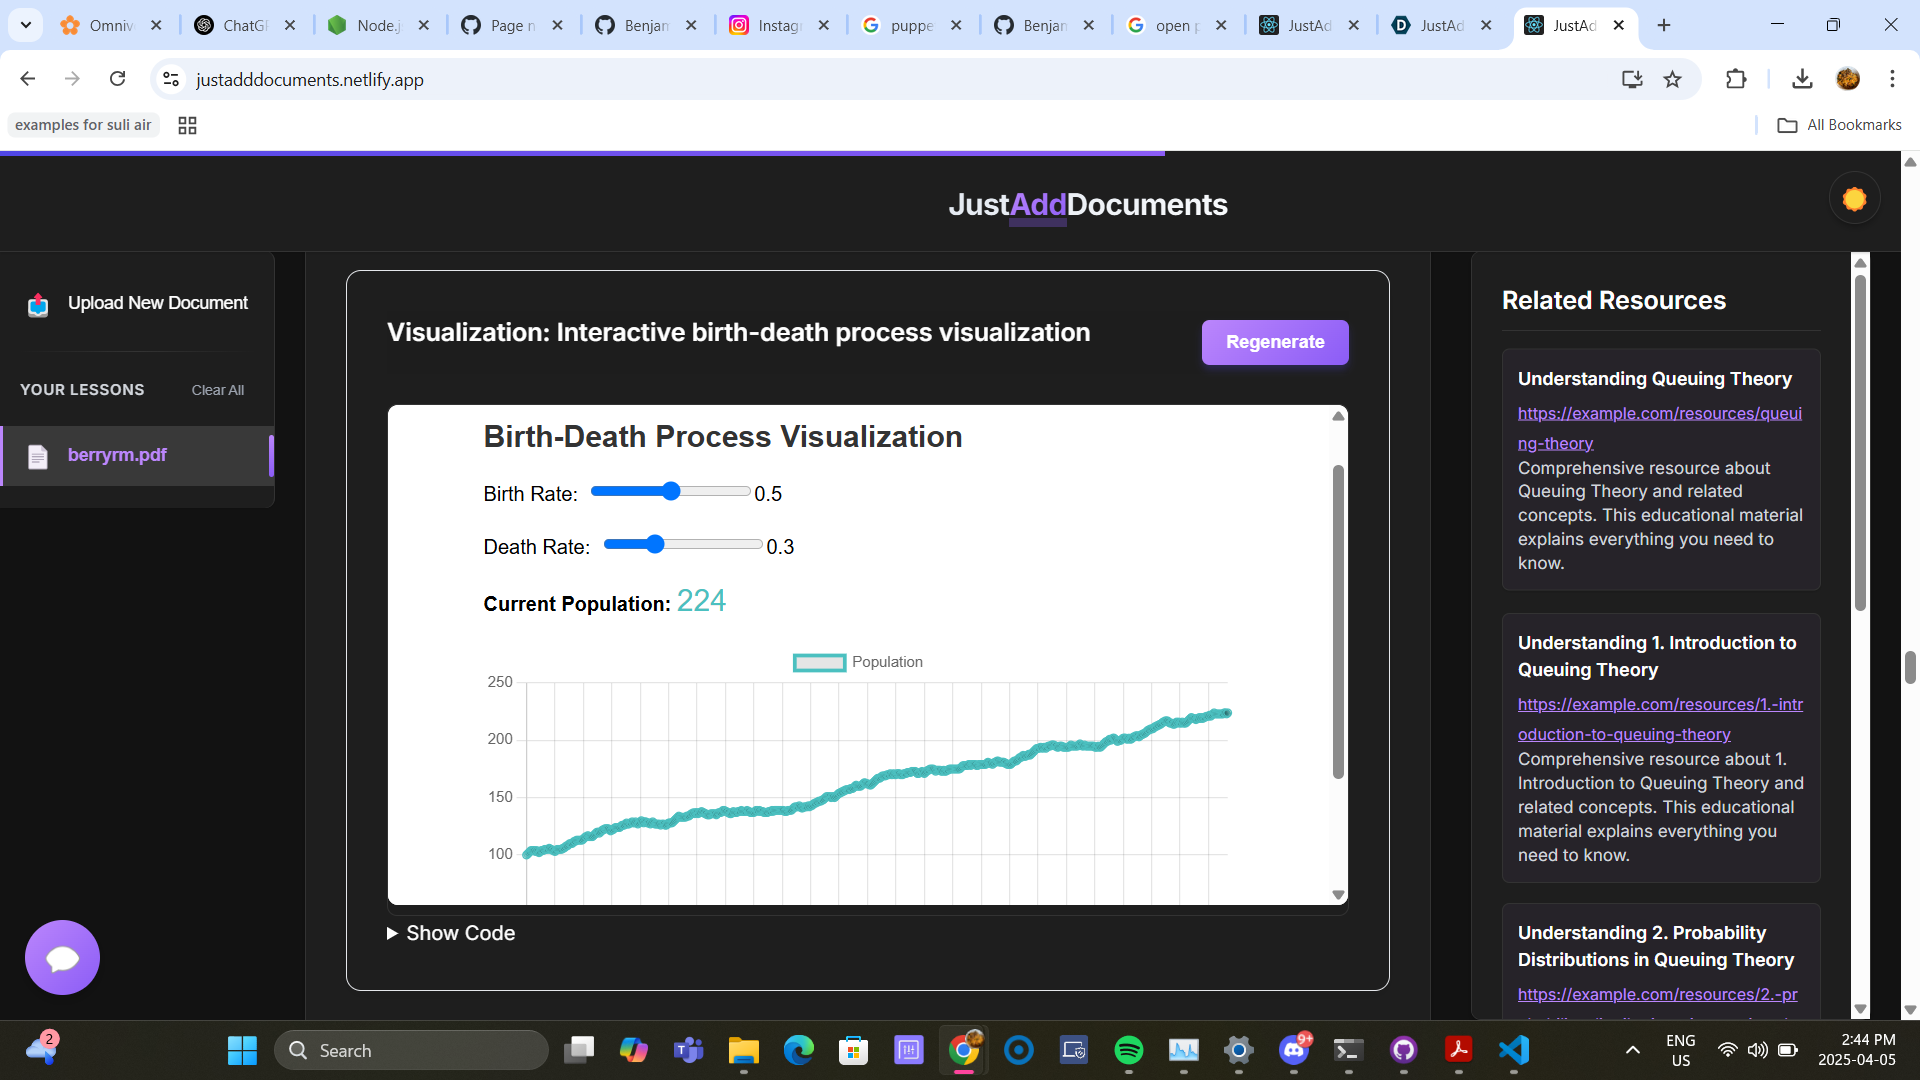The width and height of the screenshot is (1920, 1080).
Task: Toggle the sun theme switch
Action: coord(1854,199)
